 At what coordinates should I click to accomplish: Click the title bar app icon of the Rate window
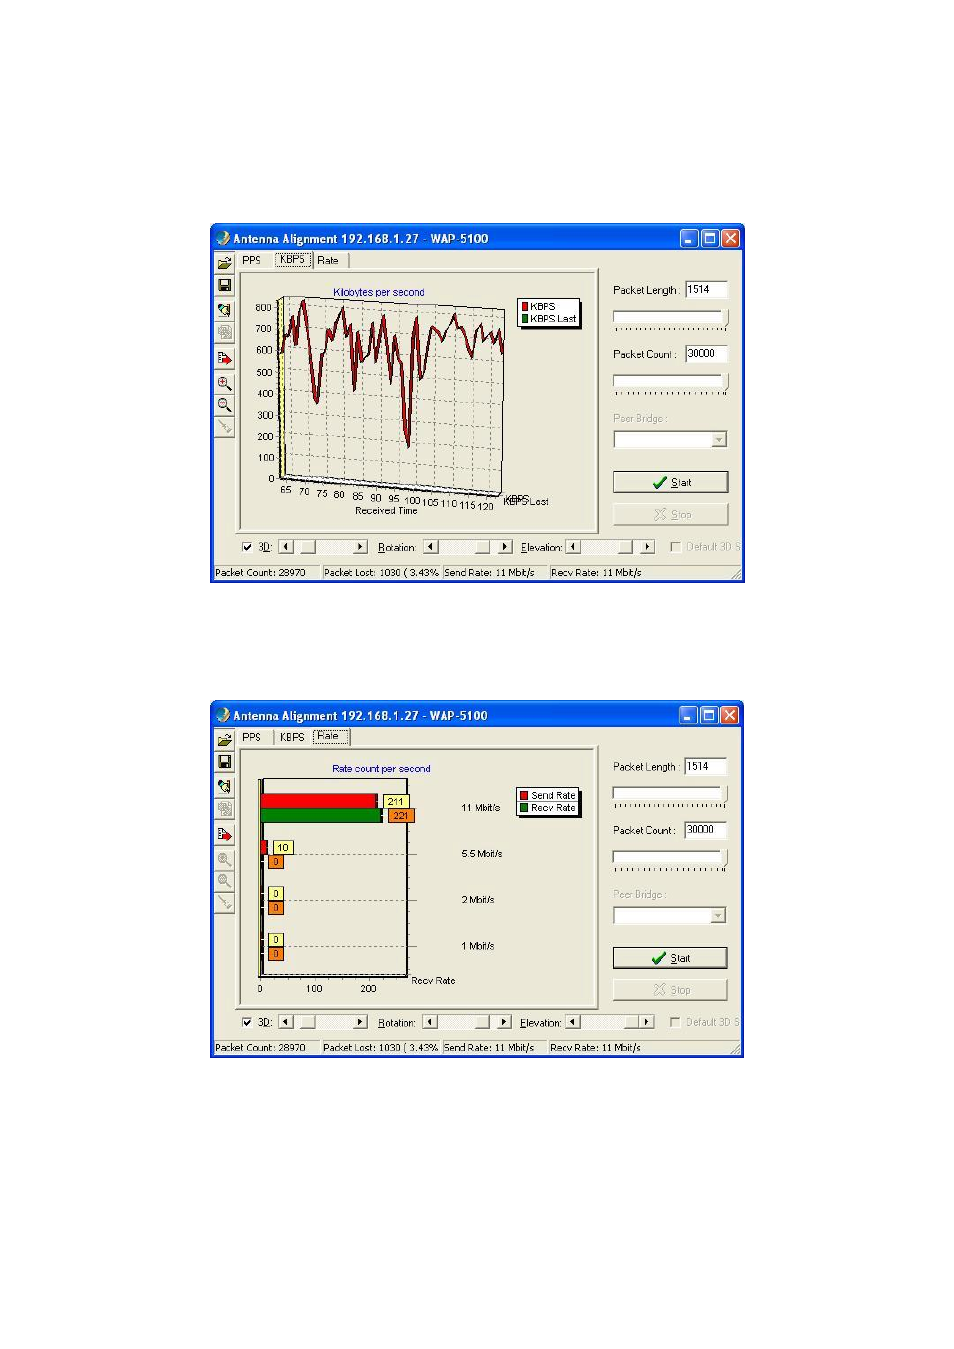tap(223, 715)
